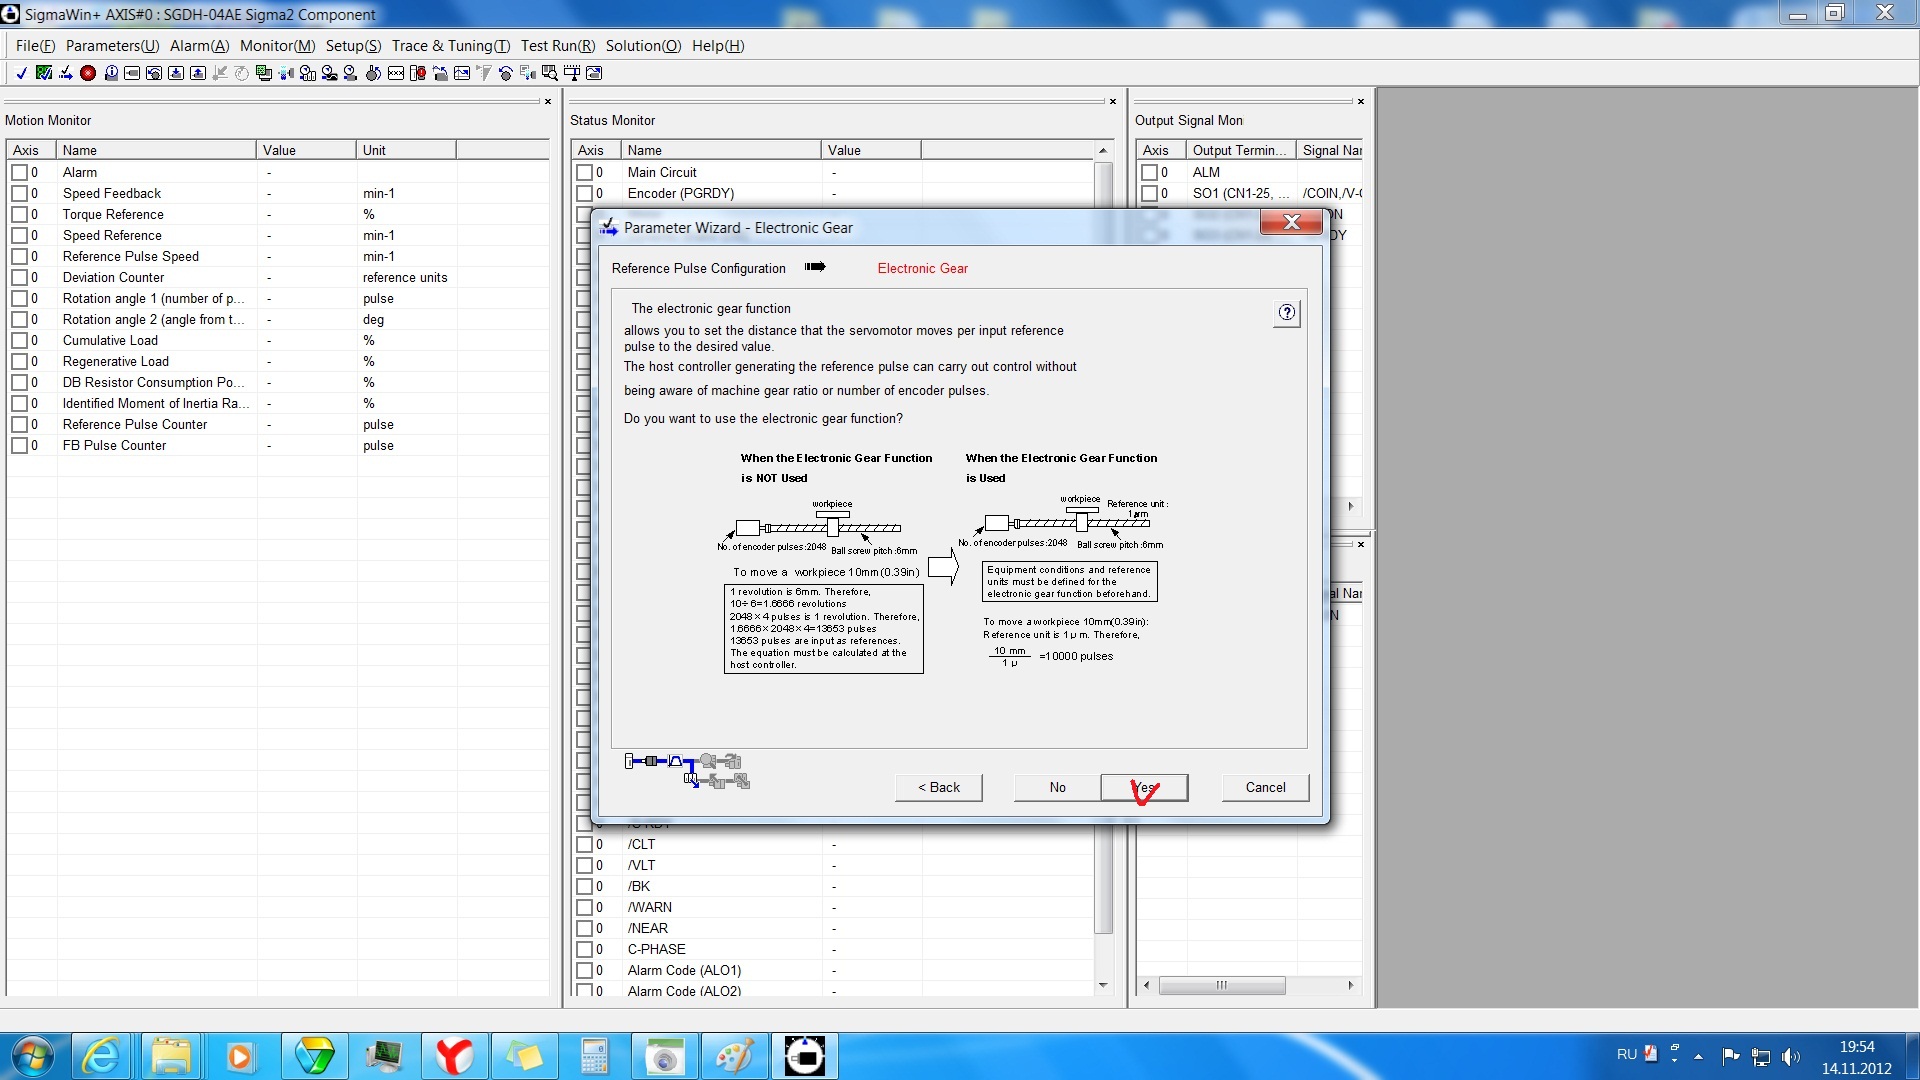Click the red alarm circle toolbar icon
Viewport: 1920px width, 1080px height.
pyautogui.click(x=88, y=73)
